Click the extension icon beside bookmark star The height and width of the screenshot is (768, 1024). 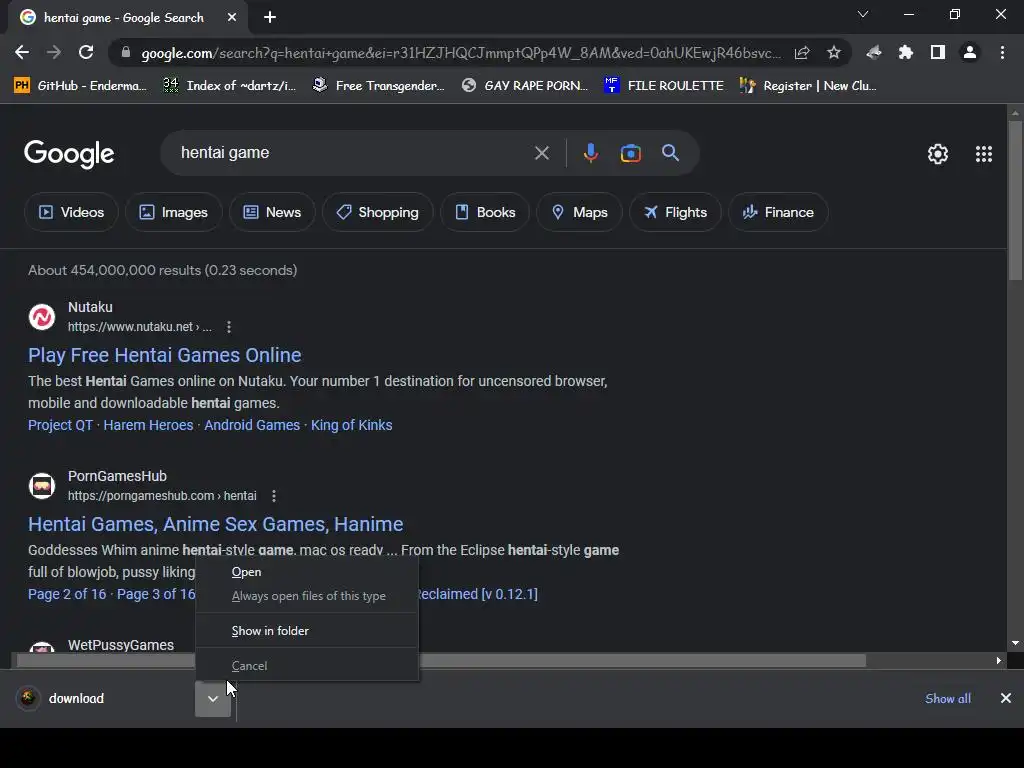point(873,53)
